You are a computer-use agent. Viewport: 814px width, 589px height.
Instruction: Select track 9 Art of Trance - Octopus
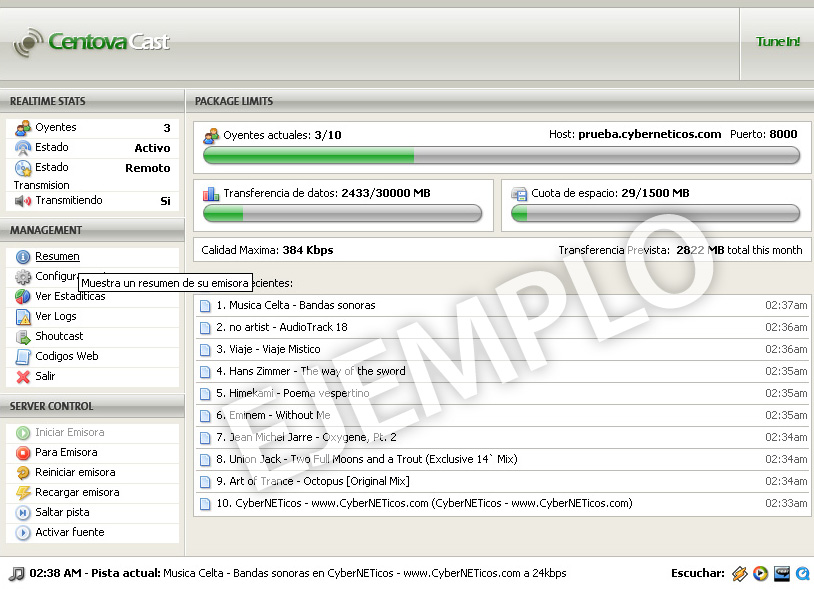501,482
